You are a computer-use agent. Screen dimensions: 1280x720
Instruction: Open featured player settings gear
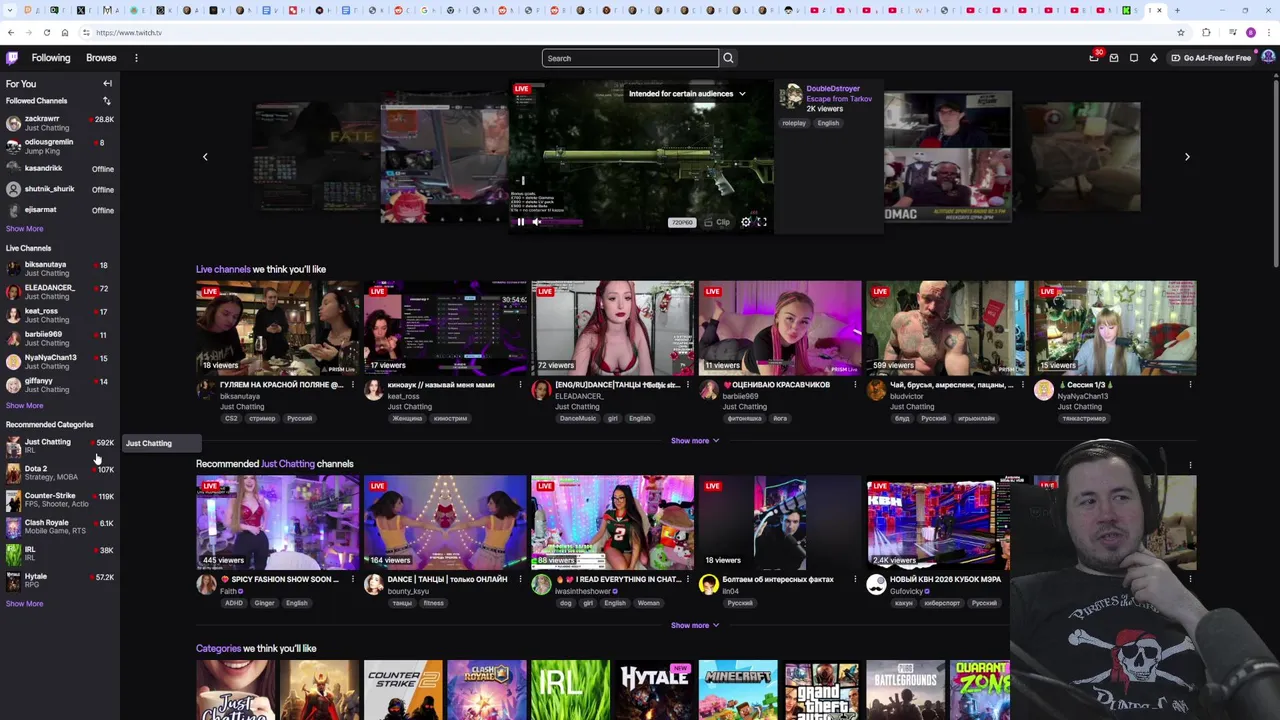[746, 222]
